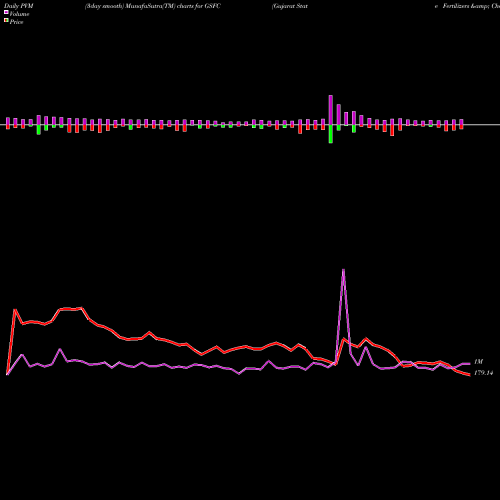Click the peak of the purple volume line

click(x=343, y=269)
